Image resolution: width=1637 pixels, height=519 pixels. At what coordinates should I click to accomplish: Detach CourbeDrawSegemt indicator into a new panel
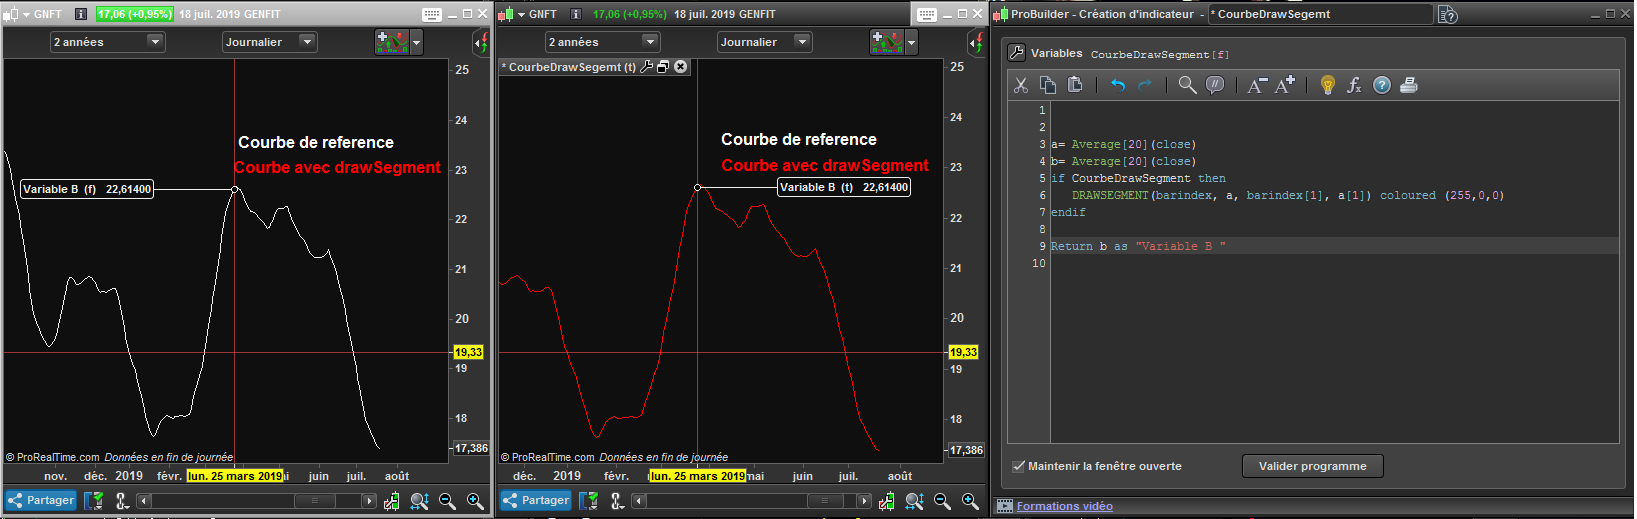tap(663, 67)
